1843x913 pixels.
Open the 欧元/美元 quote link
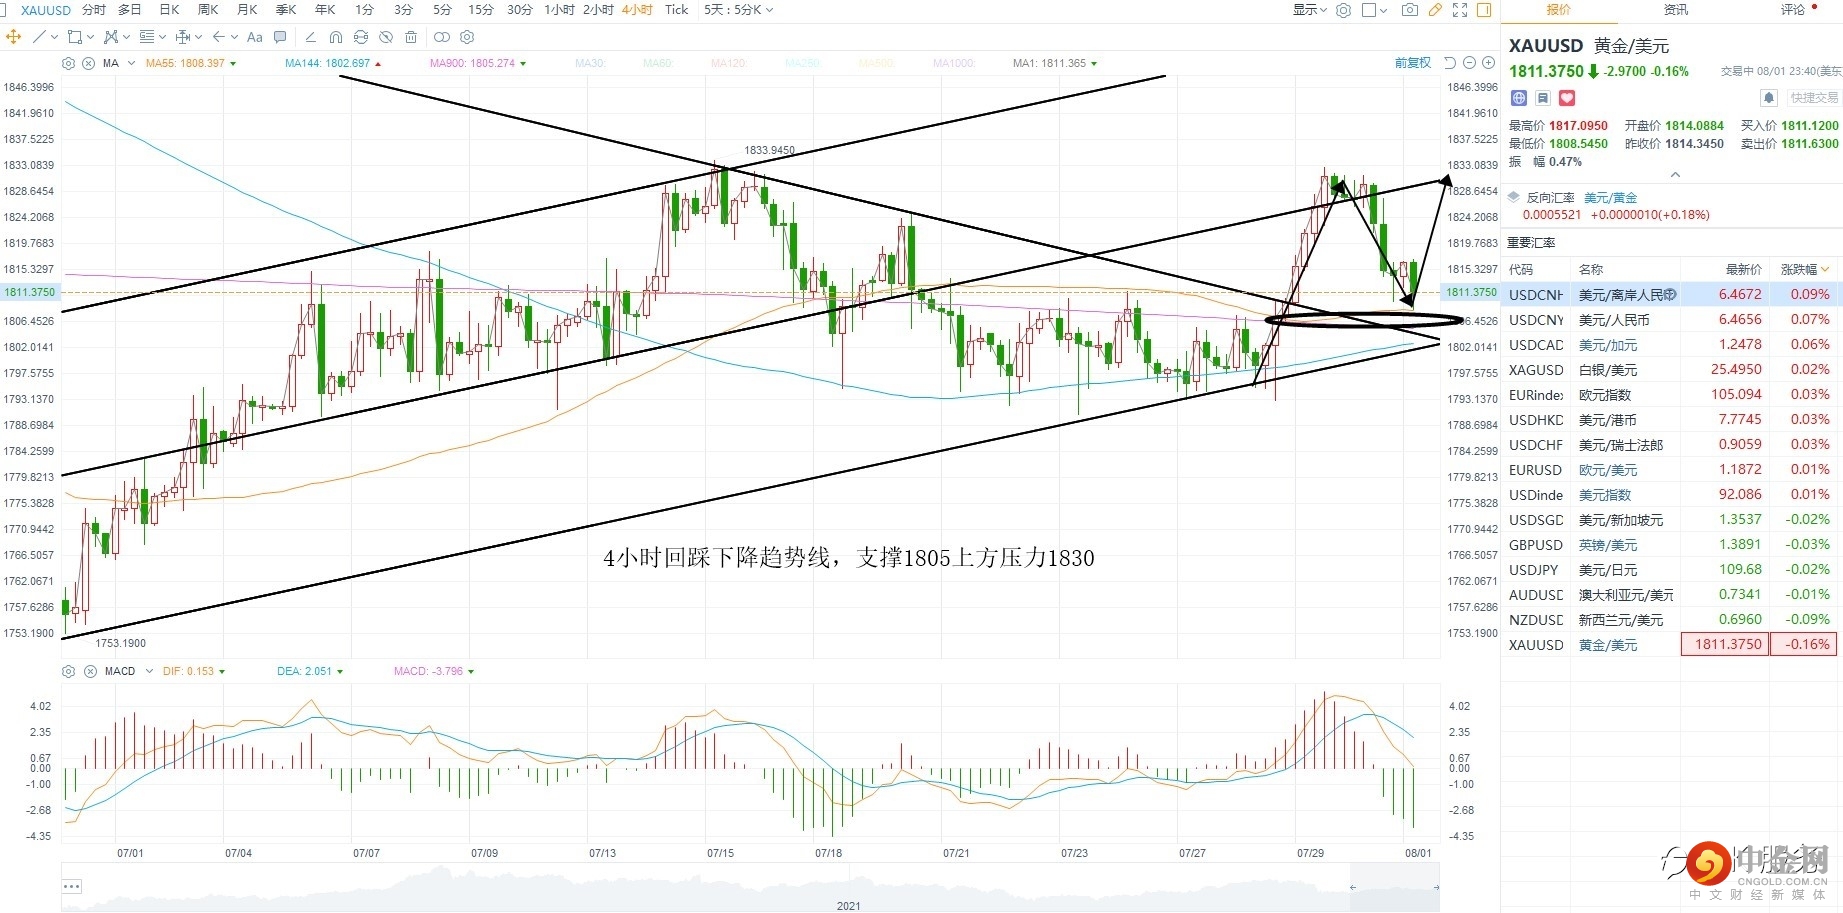pyautogui.click(x=1608, y=470)
